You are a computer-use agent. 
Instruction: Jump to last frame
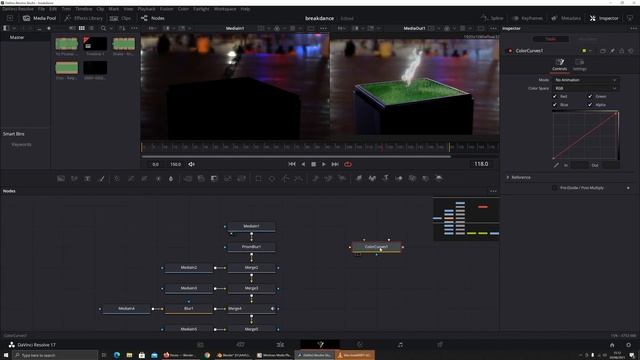click(335, 164)
